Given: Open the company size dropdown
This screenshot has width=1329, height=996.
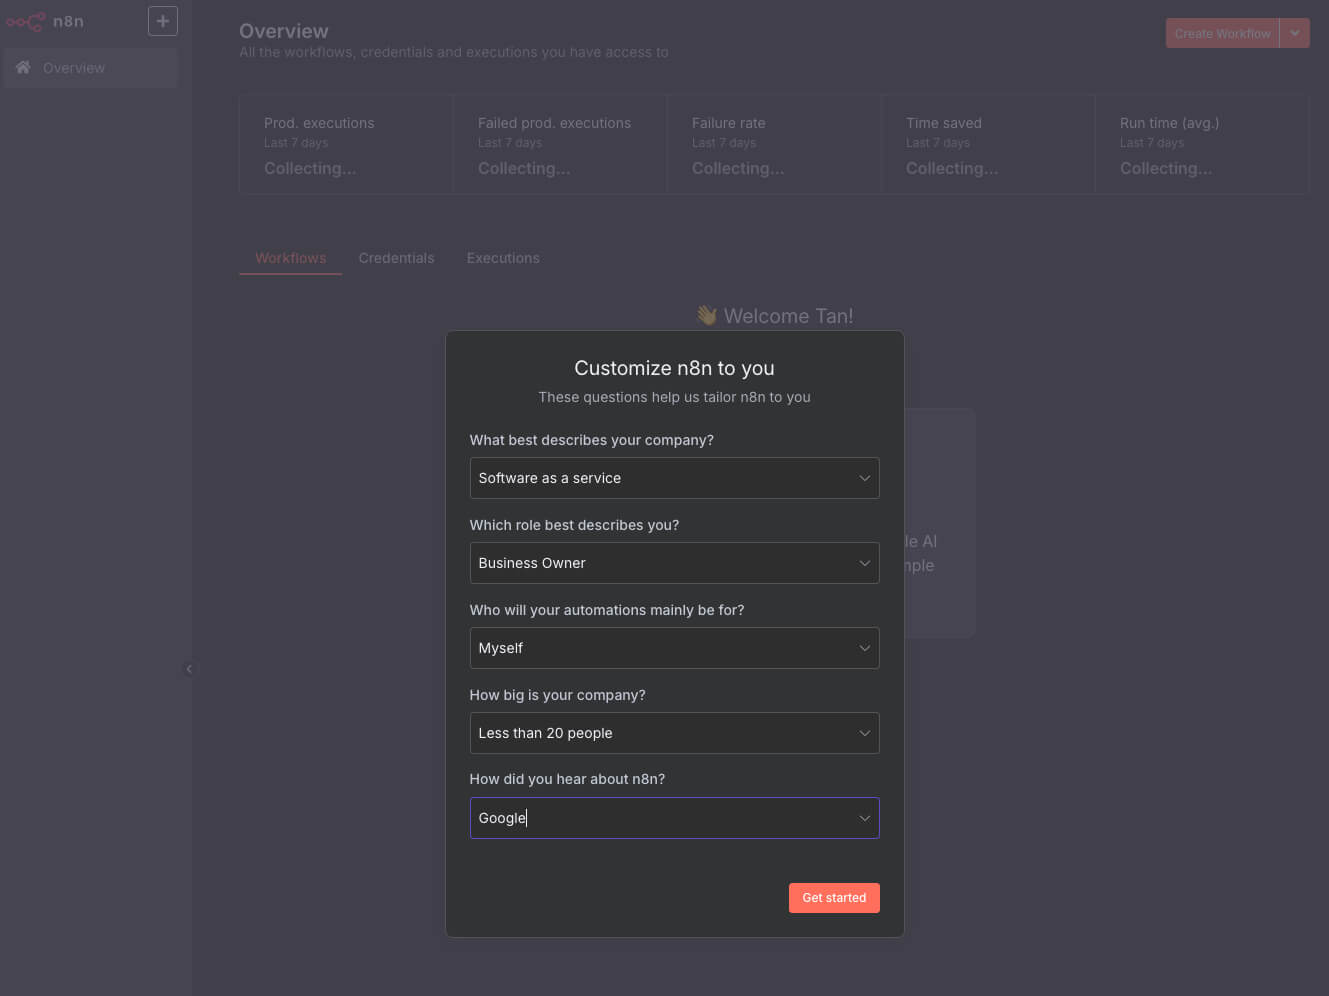Looking at the screenshot, I should click(x=675, y=733).
